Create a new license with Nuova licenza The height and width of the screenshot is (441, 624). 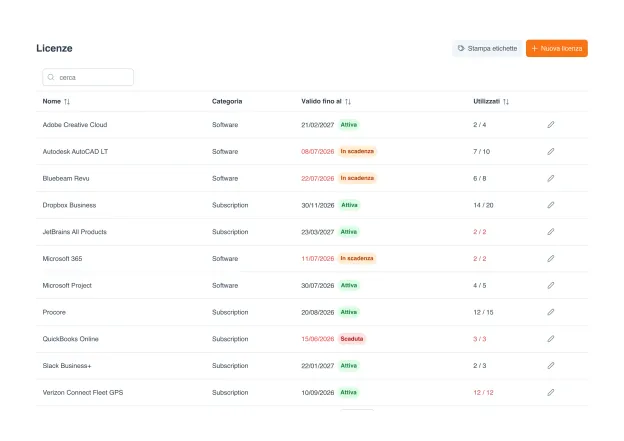tap(557, 48)
